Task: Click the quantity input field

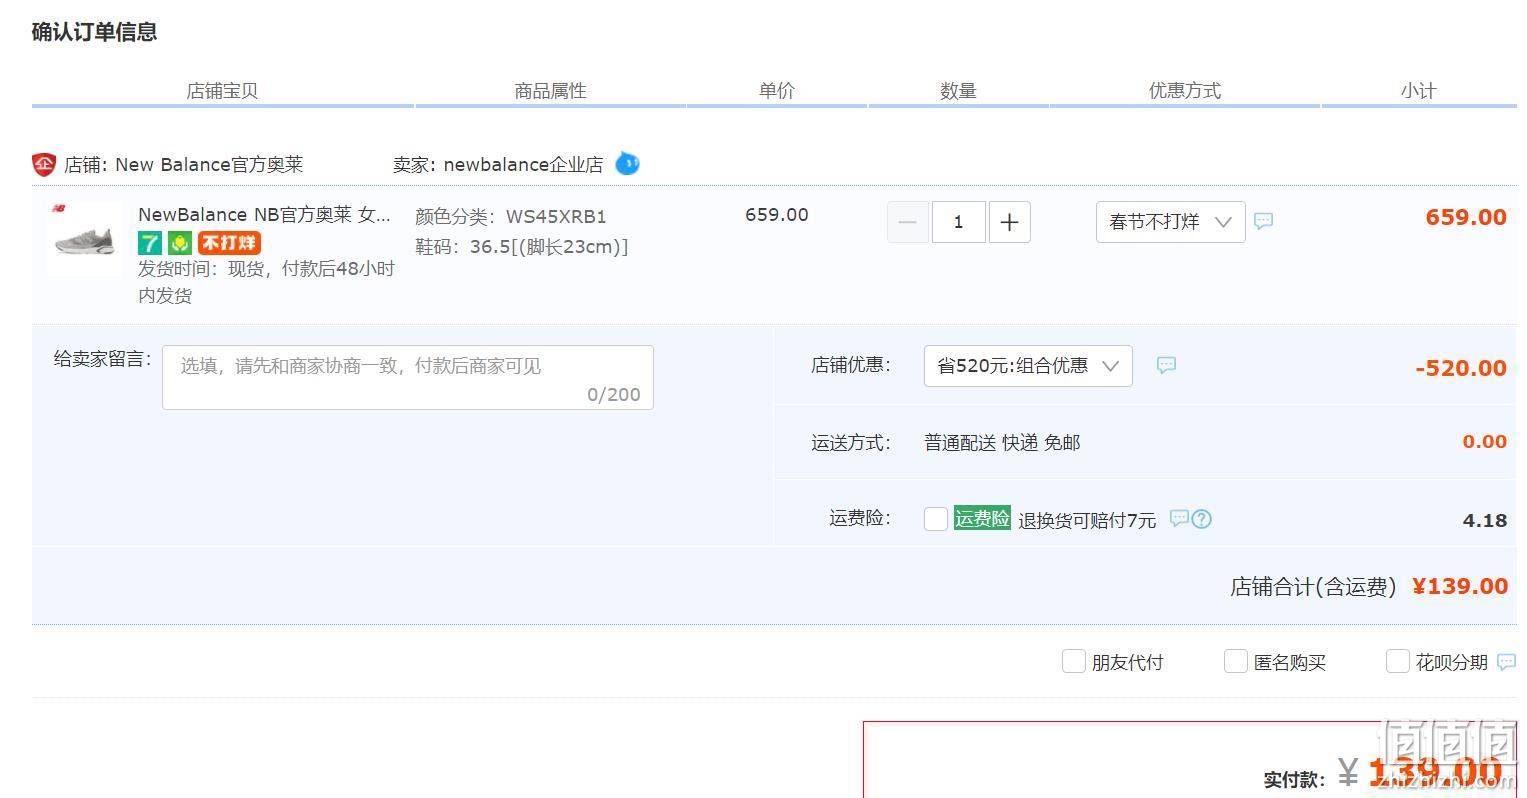Action: [958, 222]
